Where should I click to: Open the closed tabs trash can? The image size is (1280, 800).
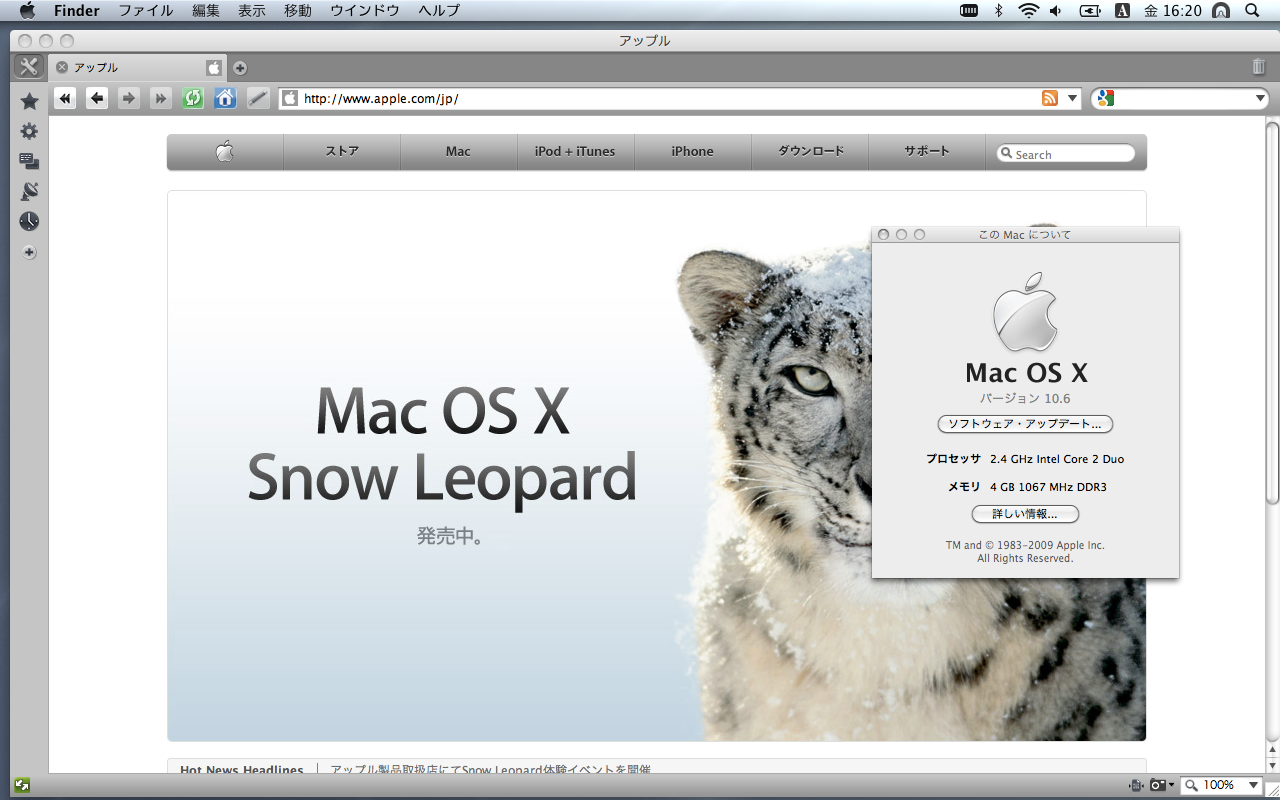(x=1259, y=67)
